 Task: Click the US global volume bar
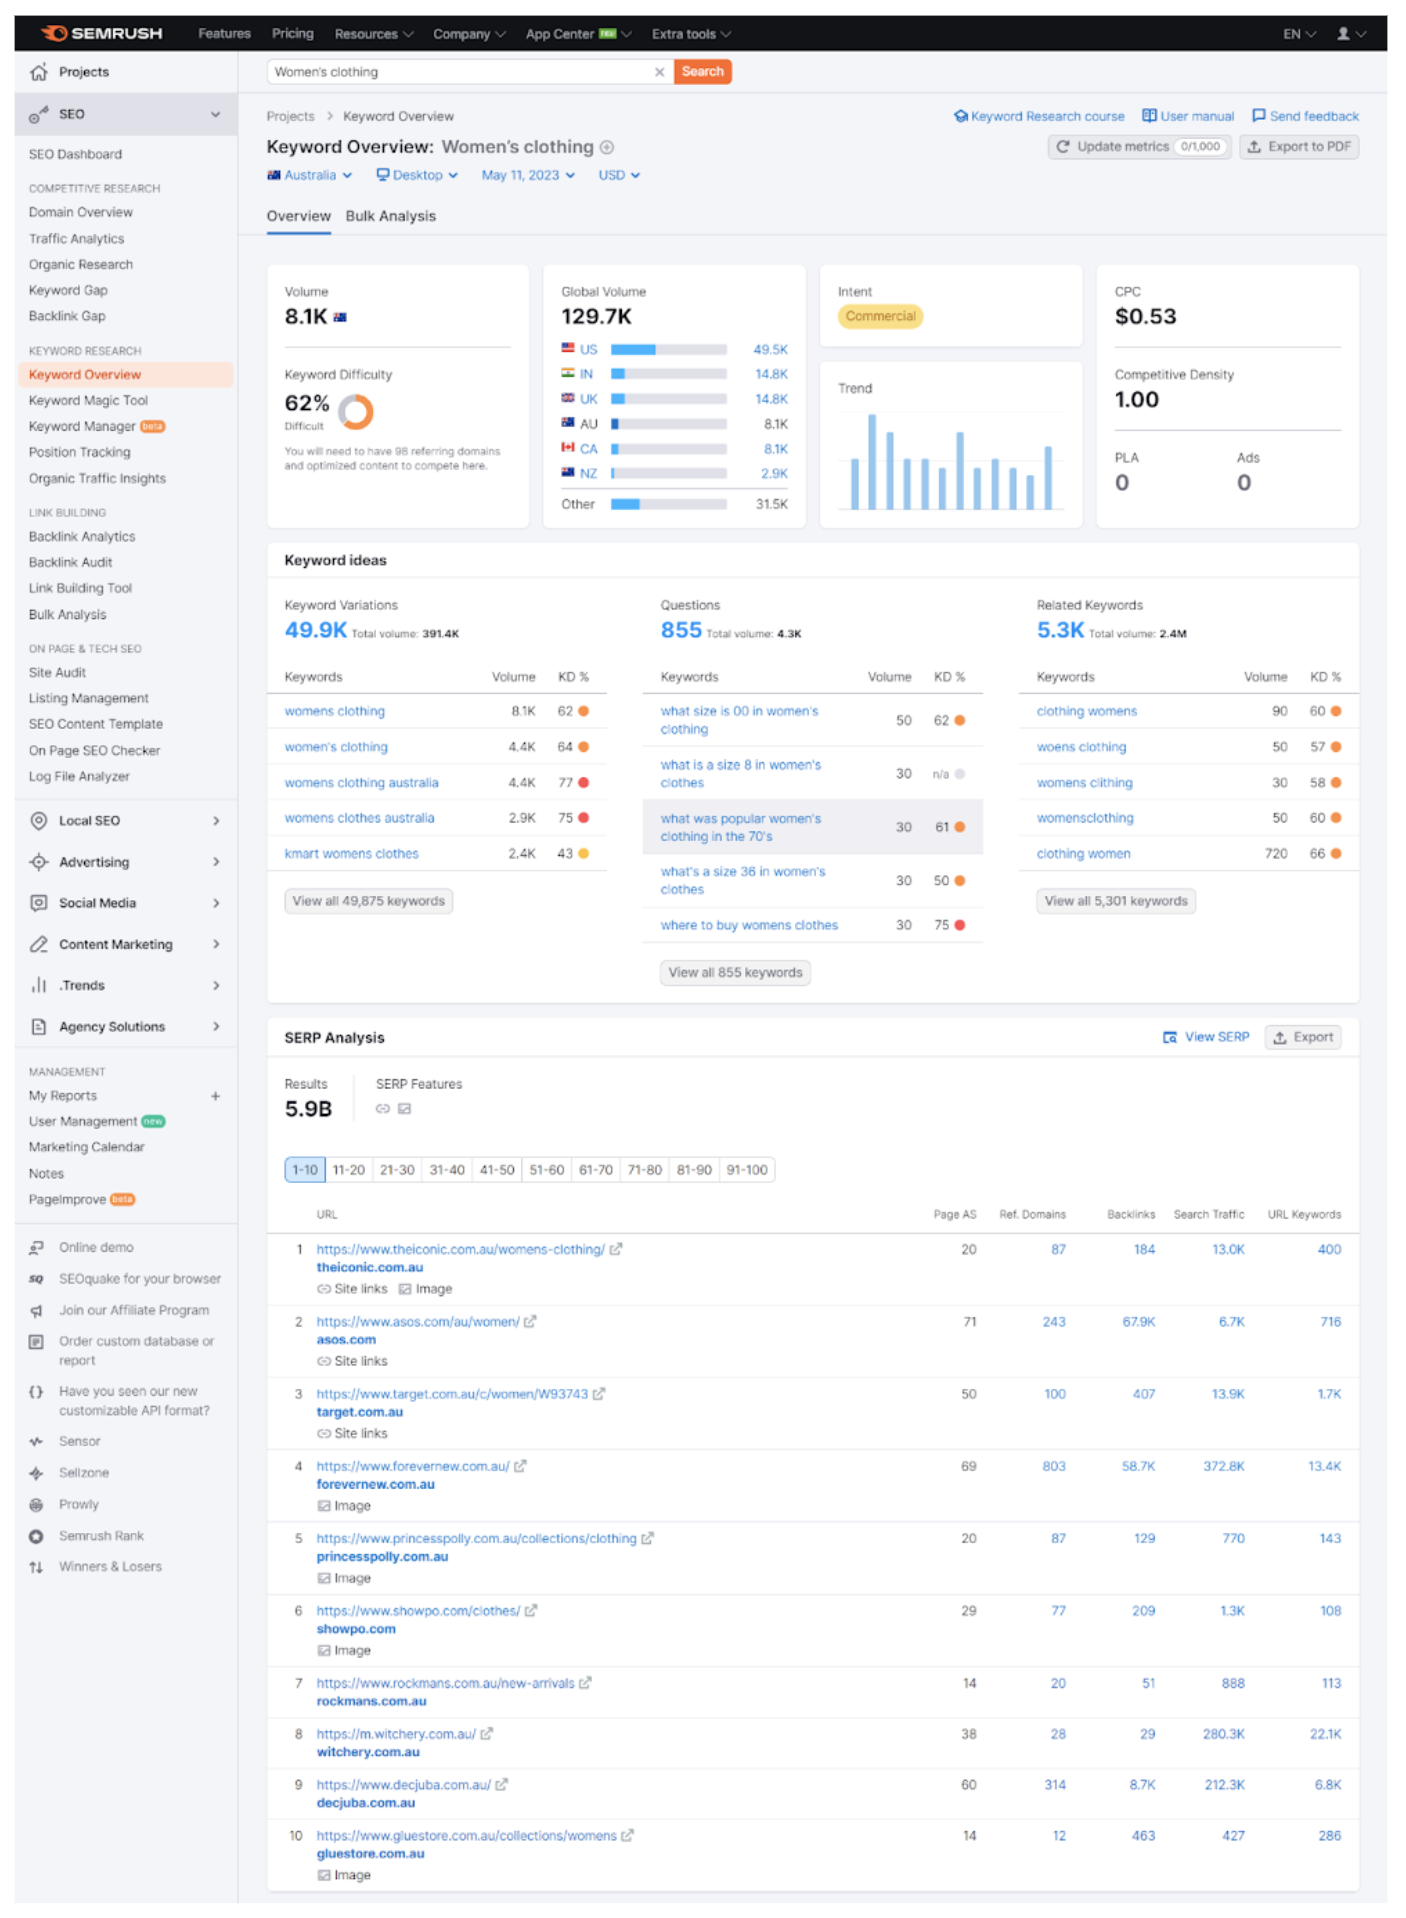coord(668,350)
